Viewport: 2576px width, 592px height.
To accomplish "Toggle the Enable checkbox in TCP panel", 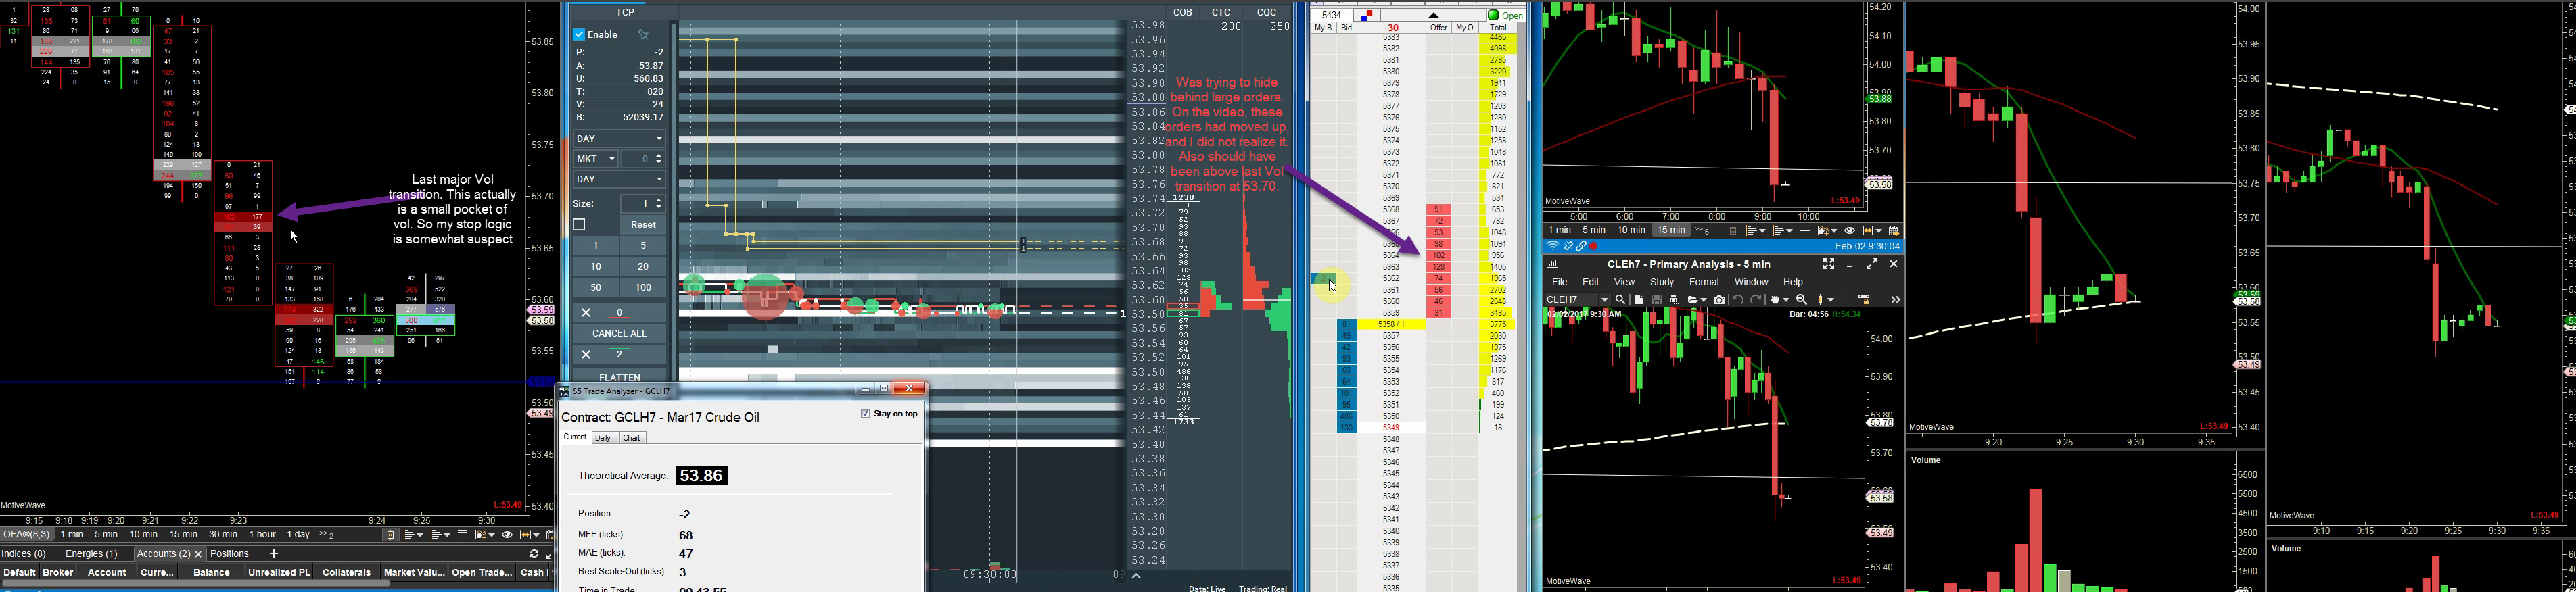I will pos(579,35).
